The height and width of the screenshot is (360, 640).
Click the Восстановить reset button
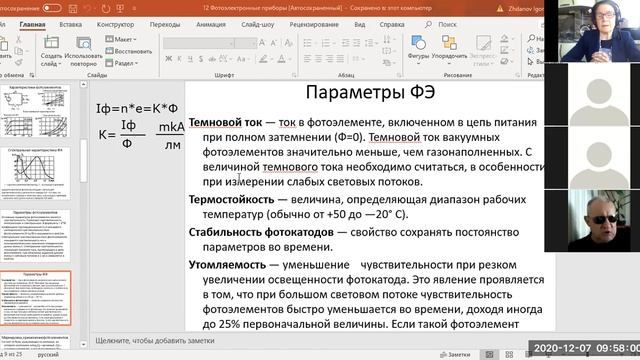129,51
